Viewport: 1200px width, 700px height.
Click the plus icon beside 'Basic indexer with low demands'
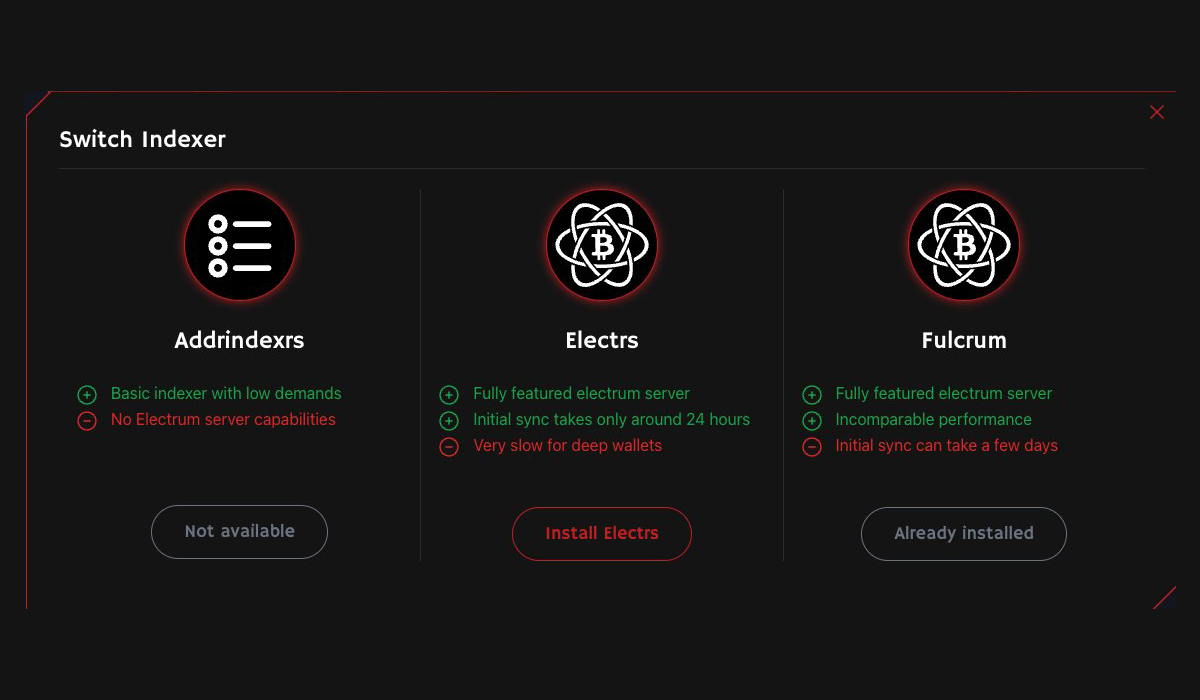point(86,394)
